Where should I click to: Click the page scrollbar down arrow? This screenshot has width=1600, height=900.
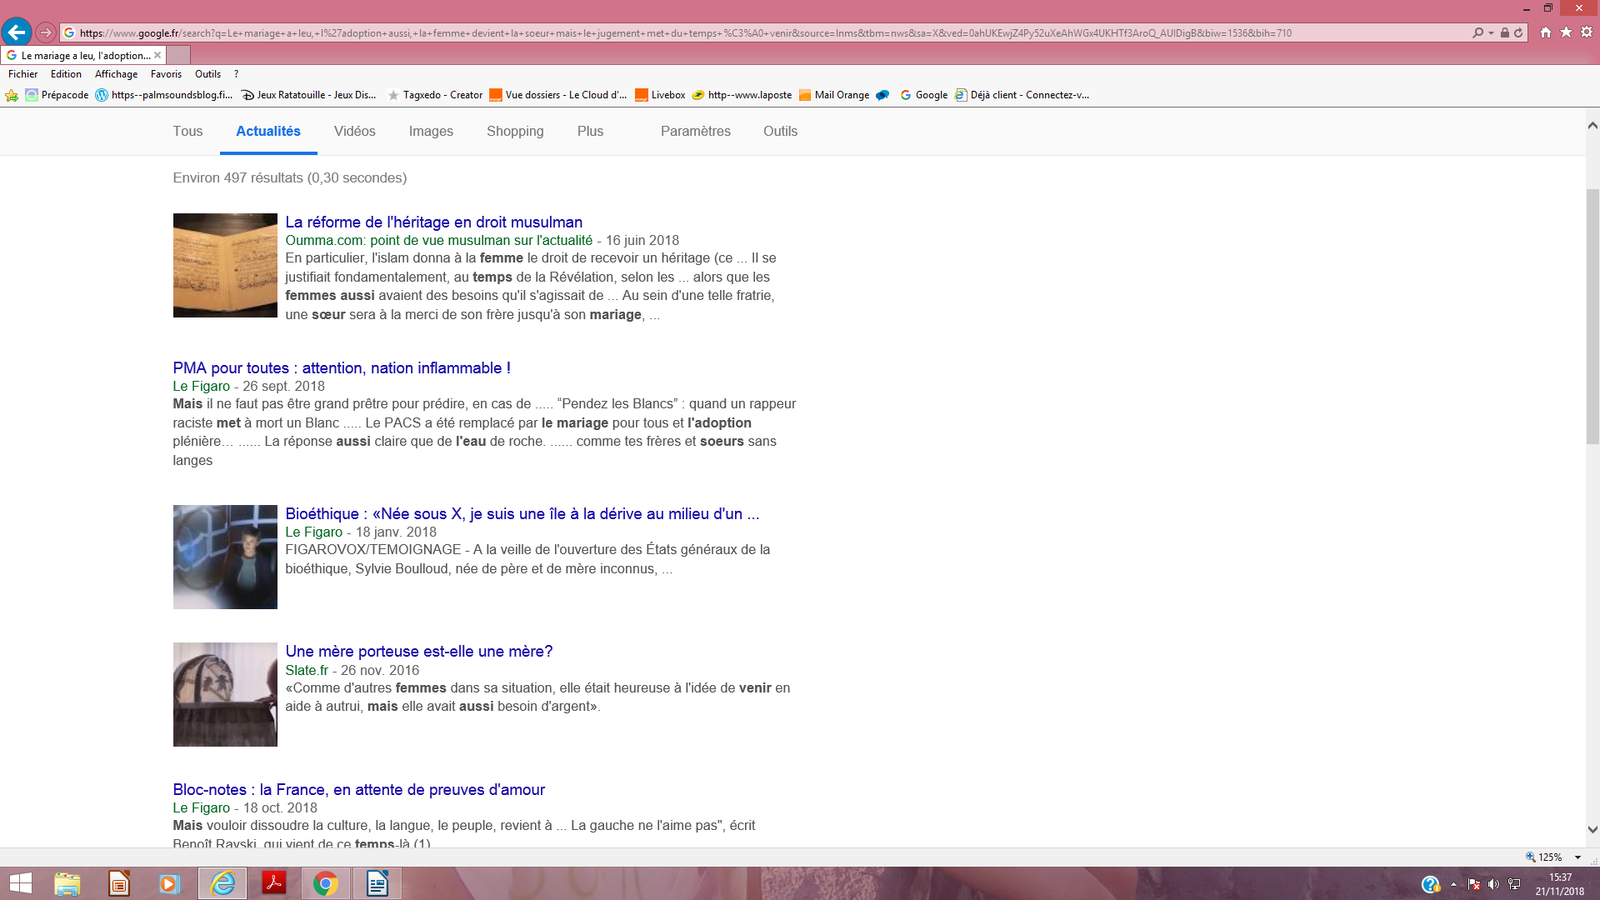1592,829
